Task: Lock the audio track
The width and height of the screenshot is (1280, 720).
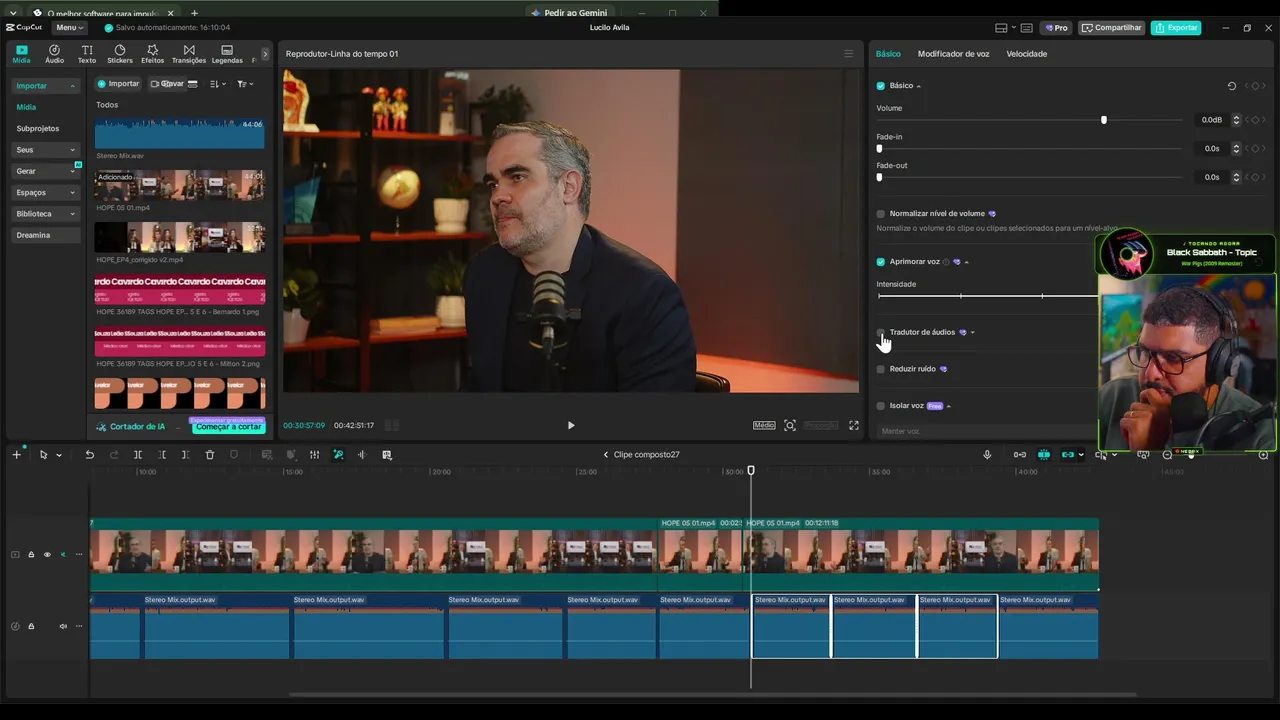Action: (x=31, y=627)
